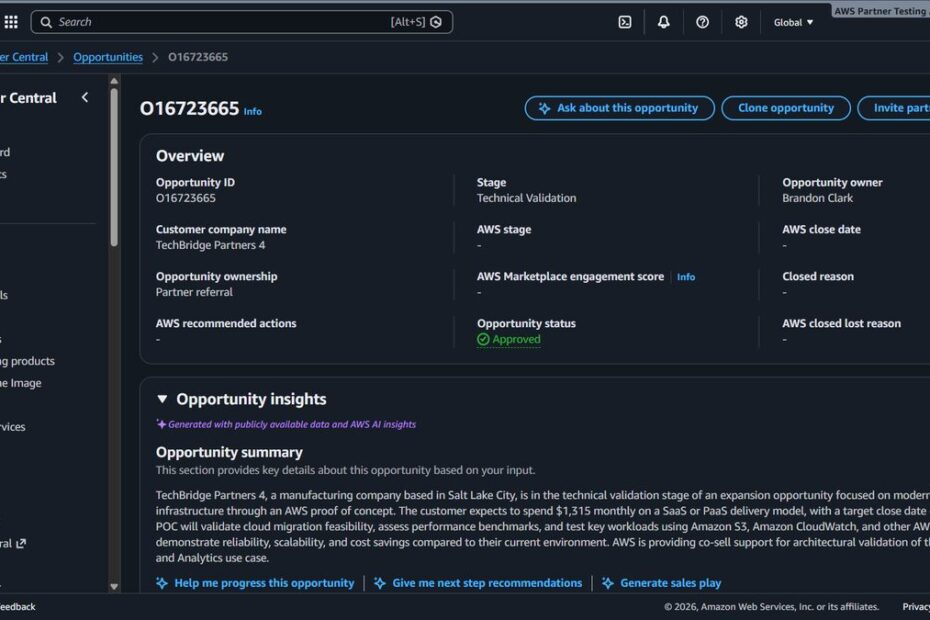Click the Clone opportunity button

pos(785,108)
